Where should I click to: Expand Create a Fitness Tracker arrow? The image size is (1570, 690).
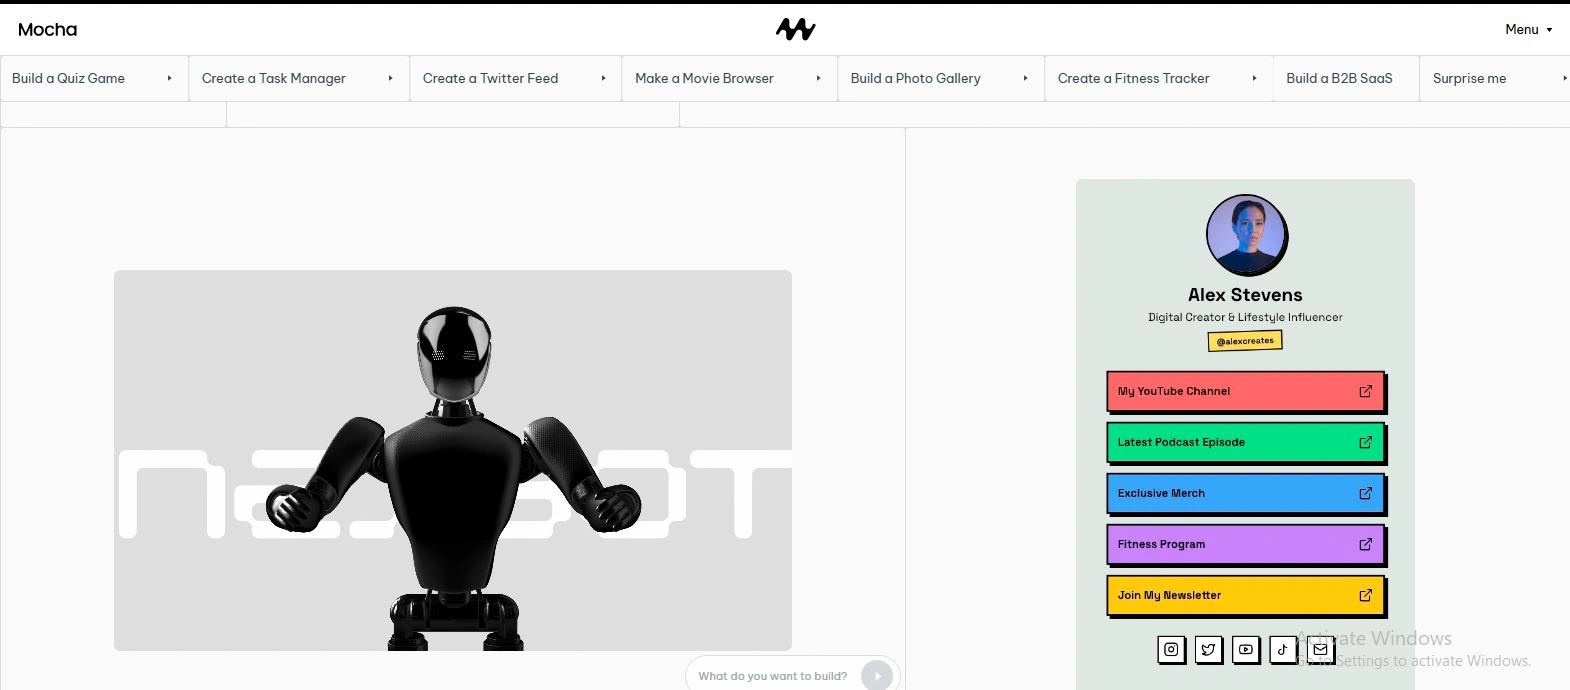coord(1254,78)
